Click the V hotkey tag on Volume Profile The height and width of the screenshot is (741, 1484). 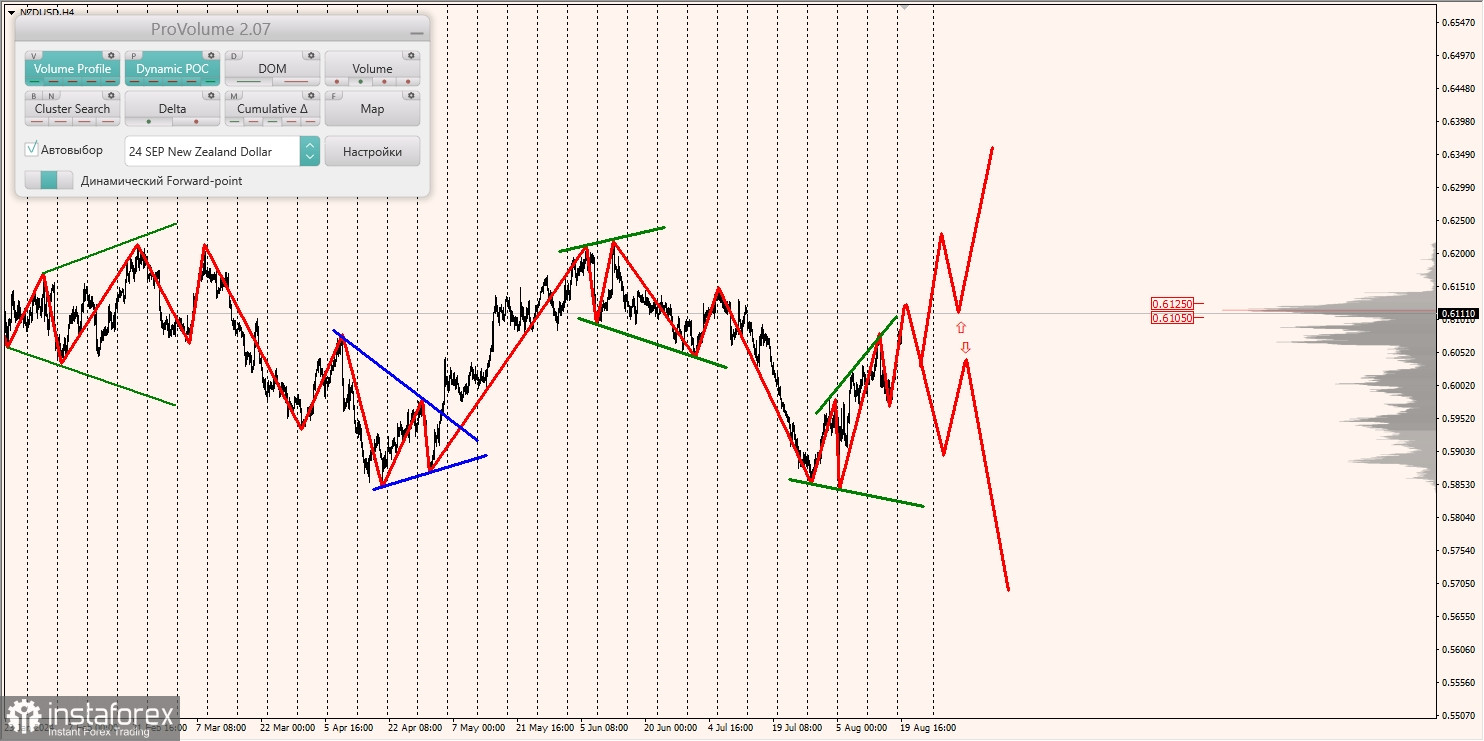tap(34, 56)
